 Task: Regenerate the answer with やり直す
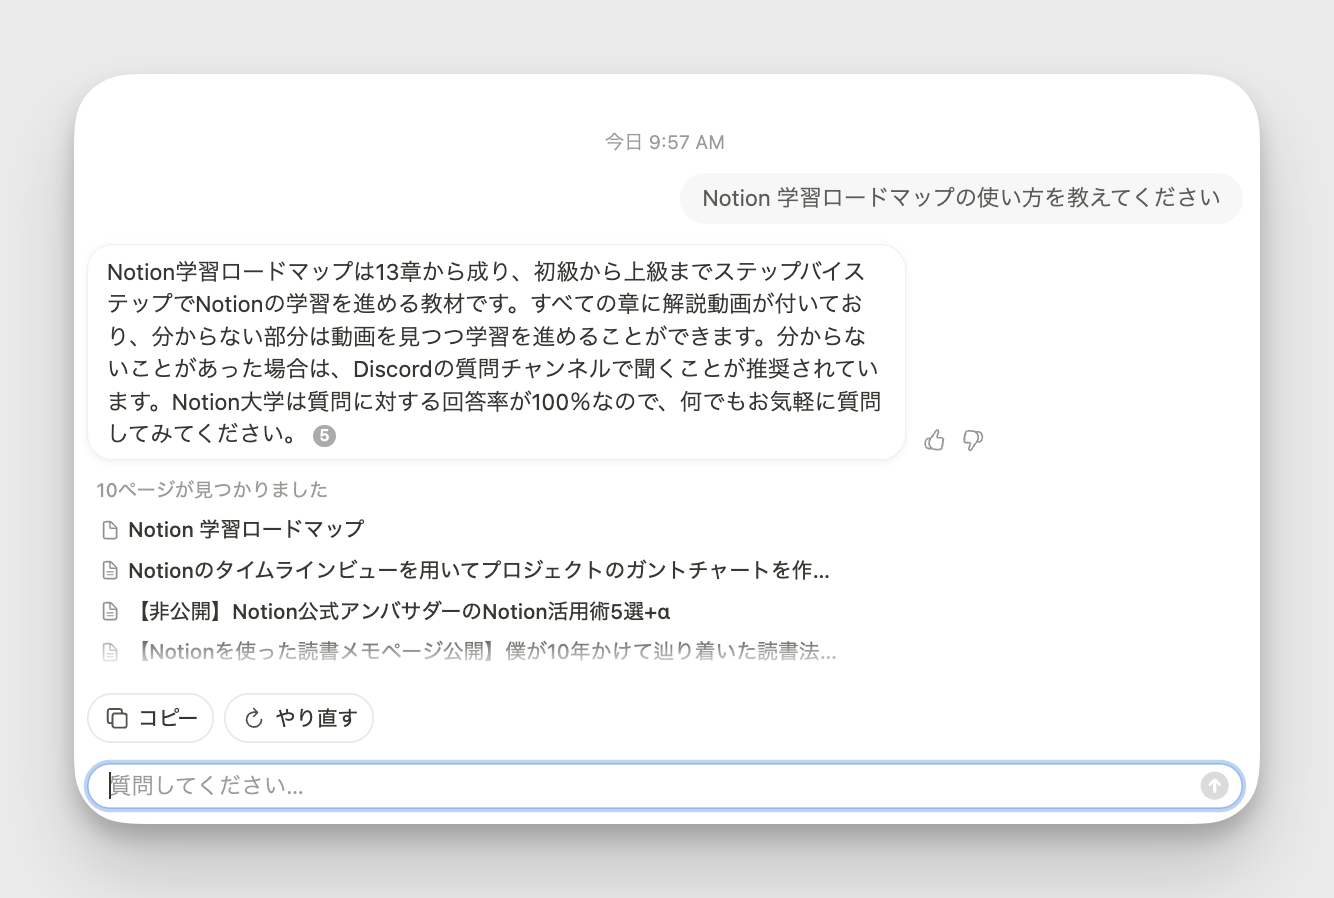click(x=299, y=718)
